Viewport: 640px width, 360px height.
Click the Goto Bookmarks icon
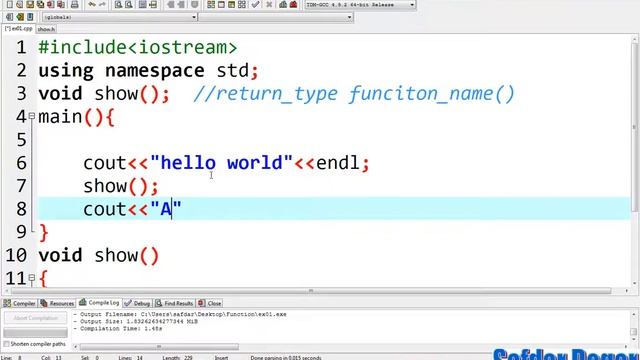(x=30, y=17)
